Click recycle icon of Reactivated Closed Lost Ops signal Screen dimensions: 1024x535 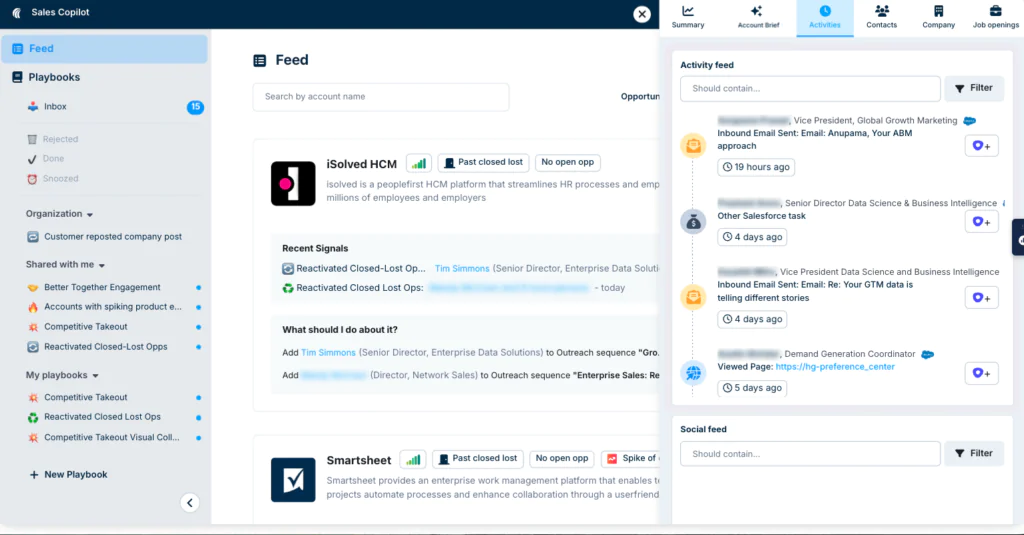[288, 288]
